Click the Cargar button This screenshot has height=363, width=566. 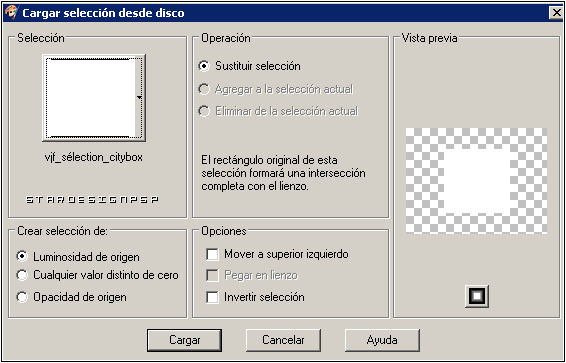184,340
